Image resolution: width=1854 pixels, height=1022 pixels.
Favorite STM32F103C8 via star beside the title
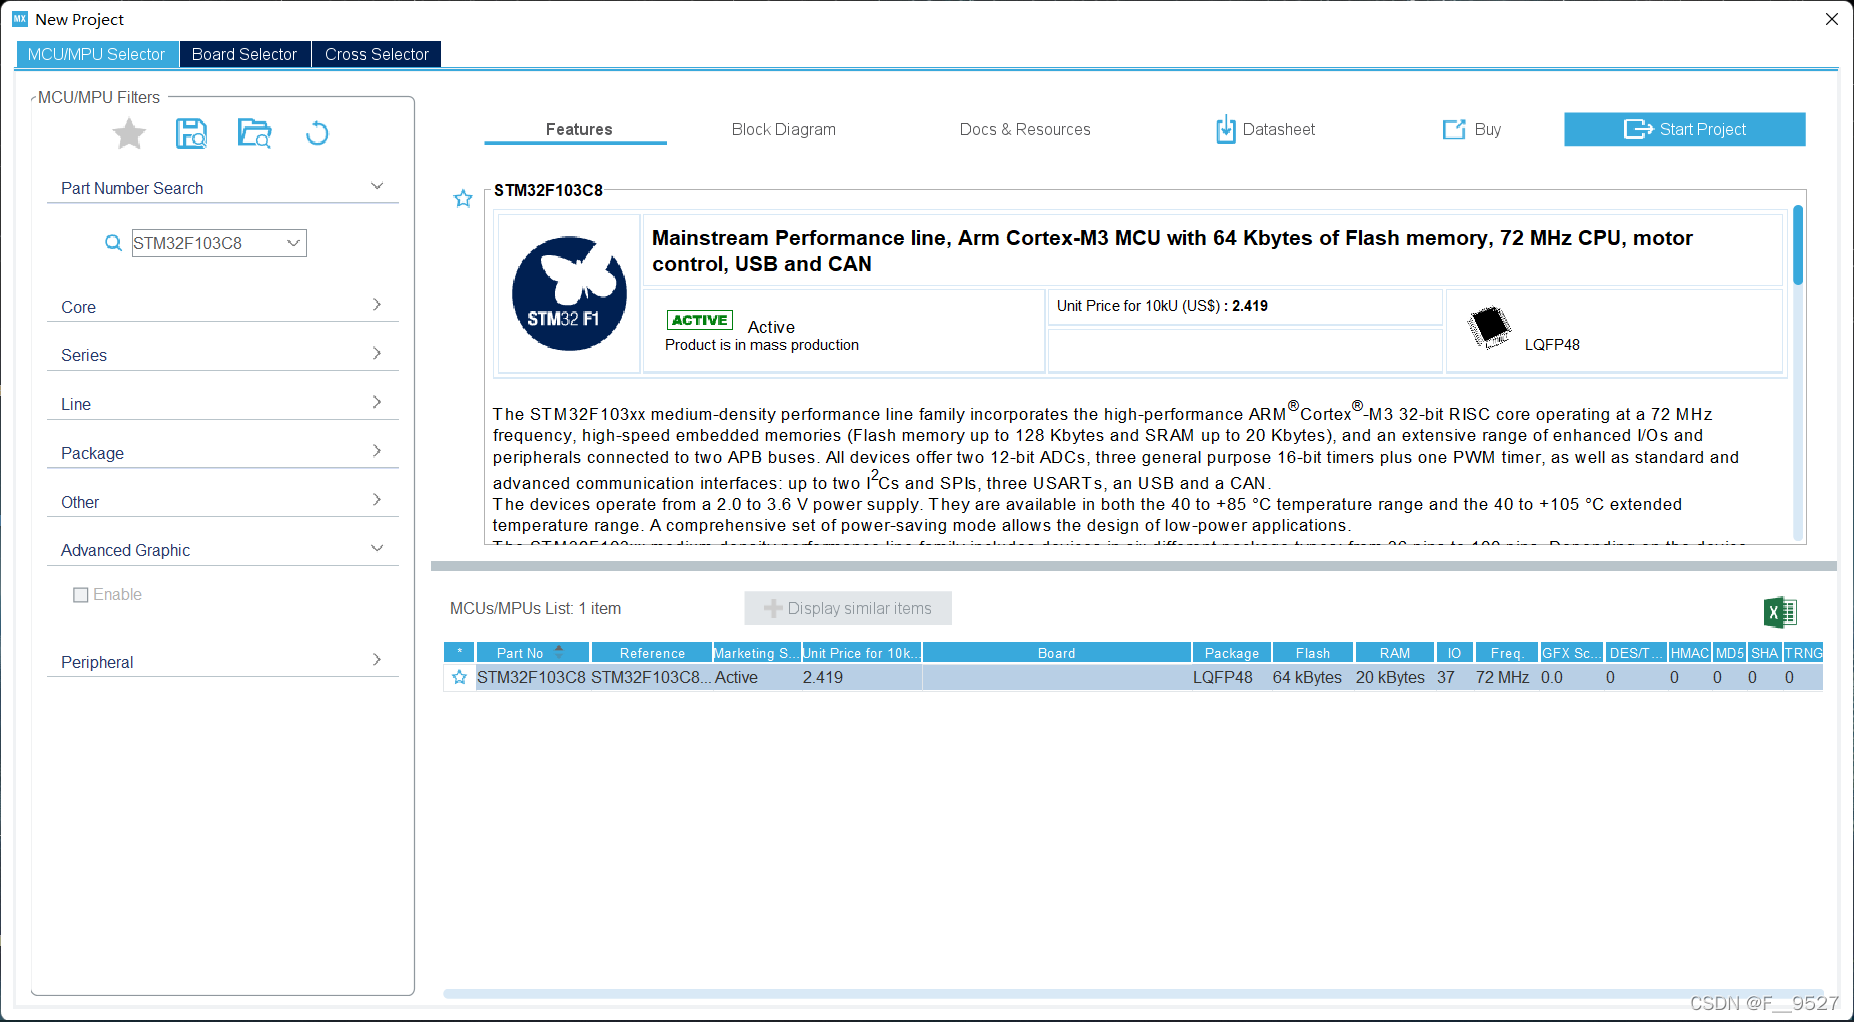(463, 198)
